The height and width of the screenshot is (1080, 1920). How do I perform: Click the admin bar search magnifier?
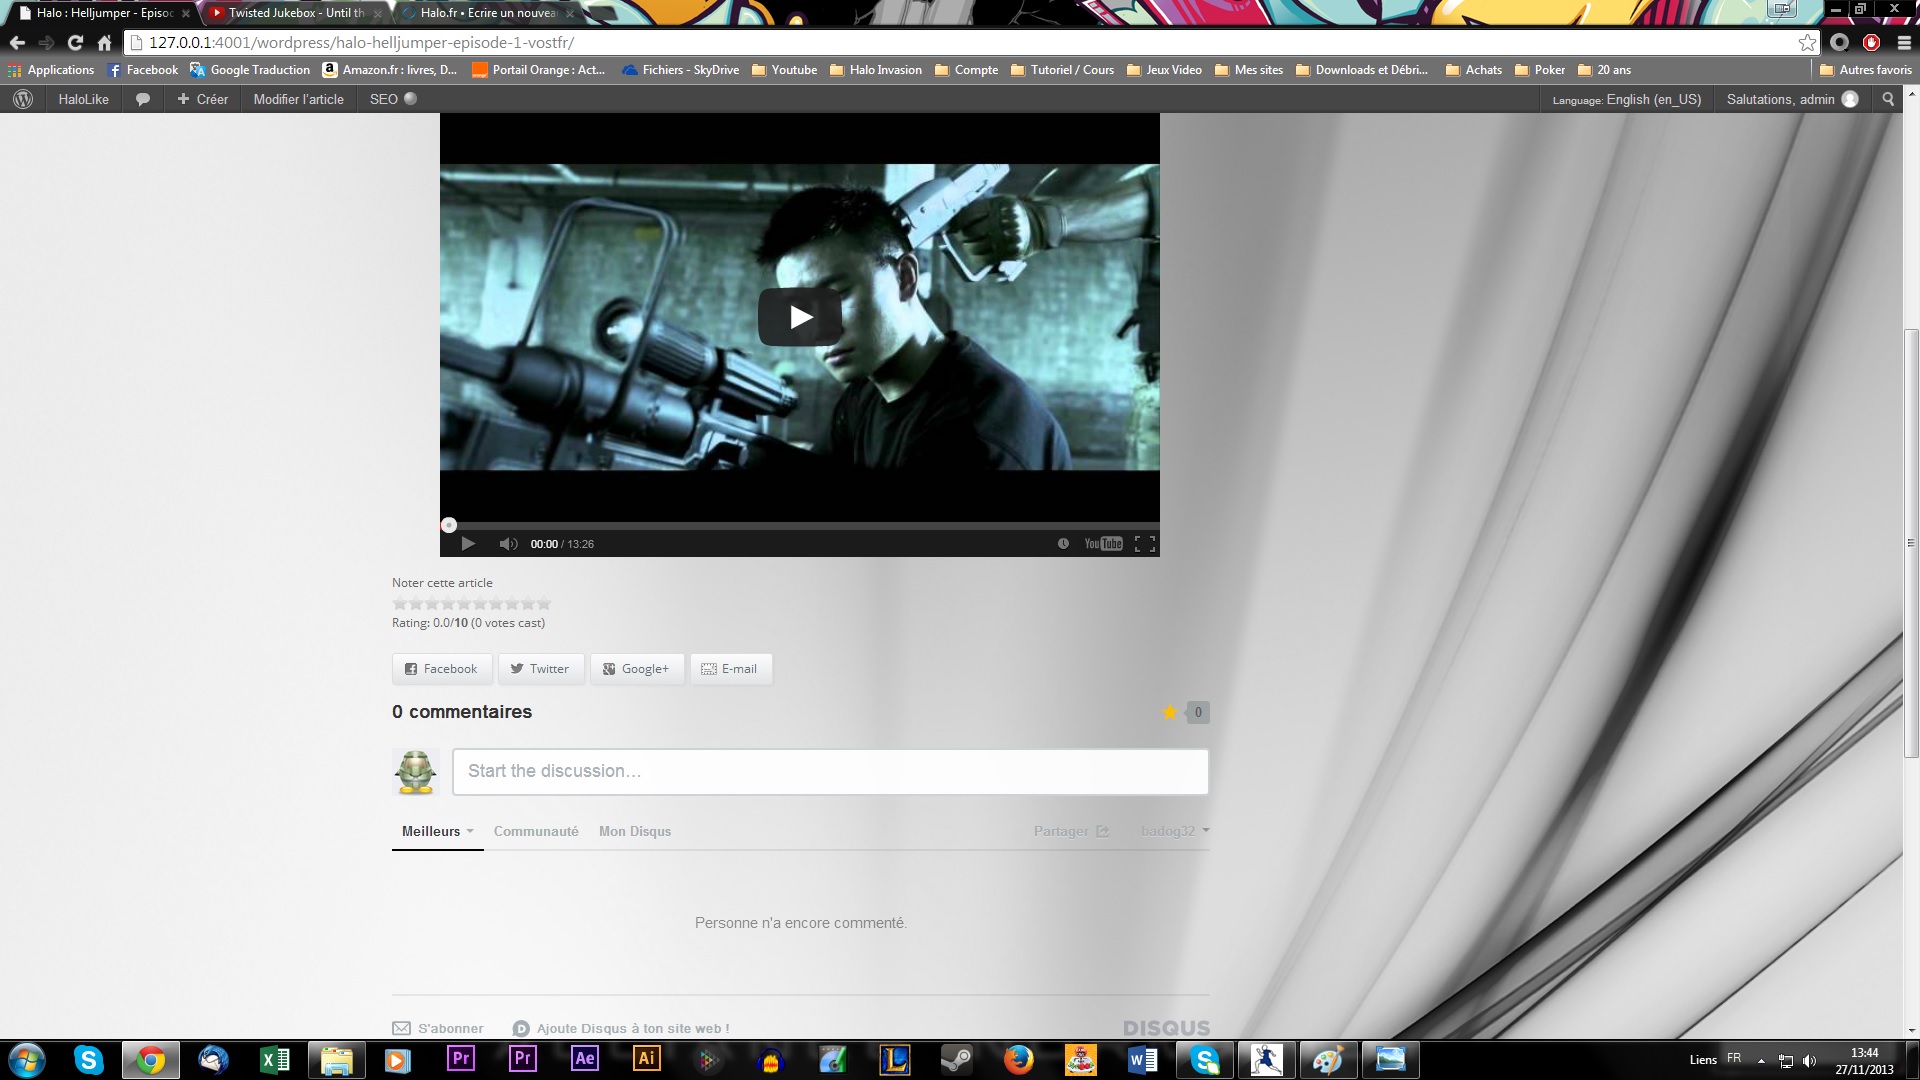point(1888,99)
